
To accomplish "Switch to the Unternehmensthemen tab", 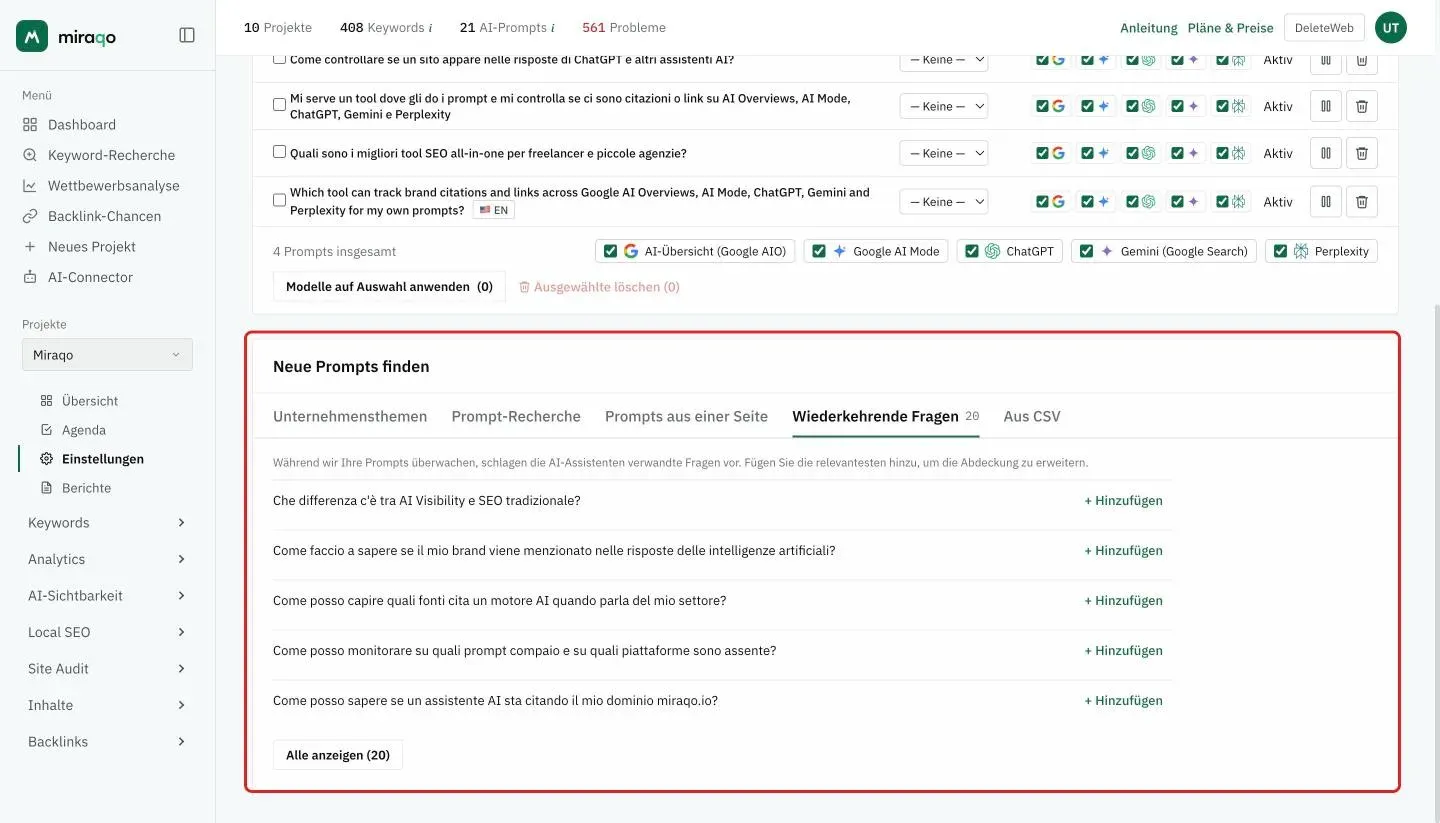I will 350,416.
